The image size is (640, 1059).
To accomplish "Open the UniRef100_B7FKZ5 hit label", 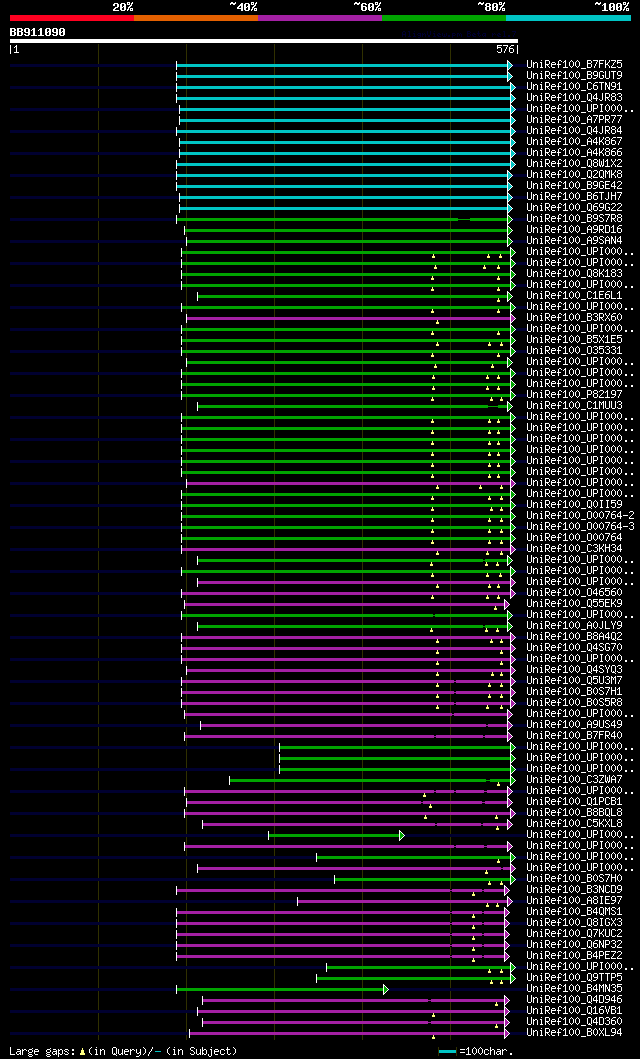I will click(x=575, y=65).
